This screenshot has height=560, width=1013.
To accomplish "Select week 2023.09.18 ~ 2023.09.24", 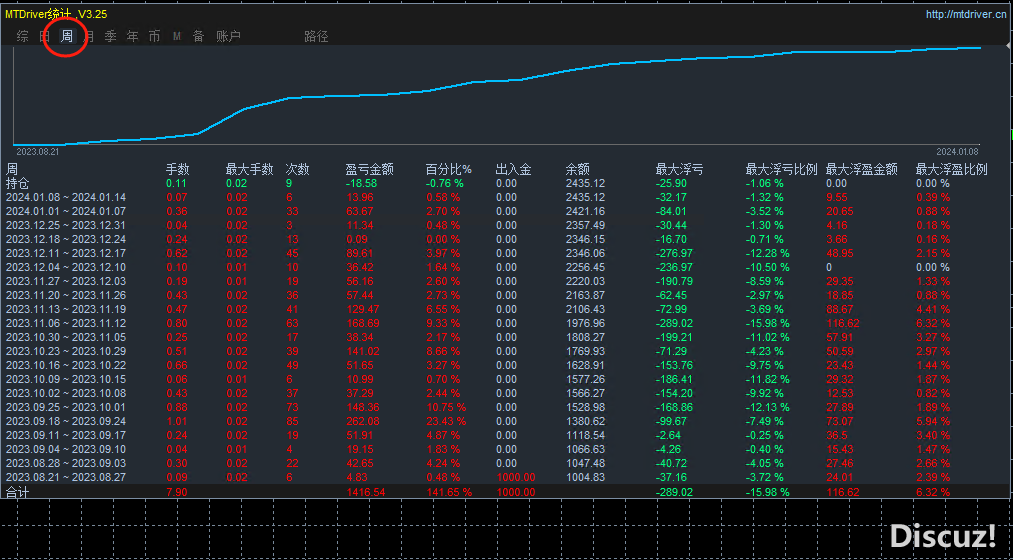I will point(66,421).
